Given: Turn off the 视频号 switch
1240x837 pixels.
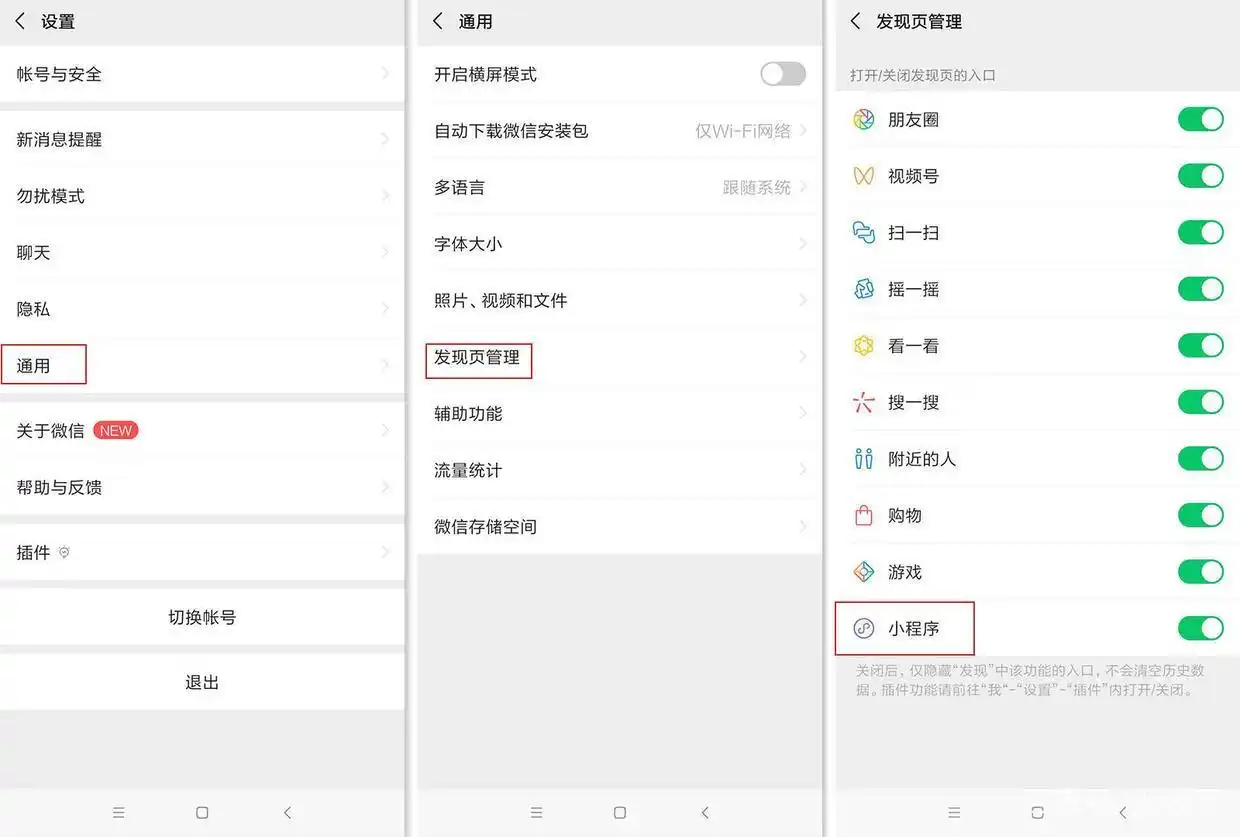Looking at the screenshot, I should [x=1201, y=176].
